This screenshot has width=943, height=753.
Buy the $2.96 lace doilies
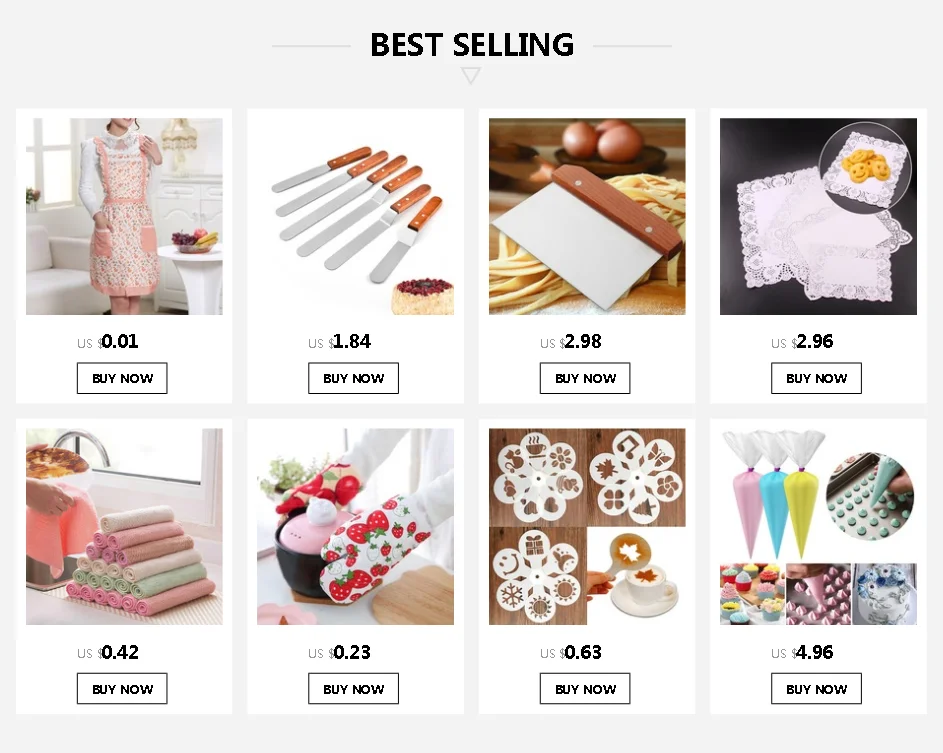817,378
